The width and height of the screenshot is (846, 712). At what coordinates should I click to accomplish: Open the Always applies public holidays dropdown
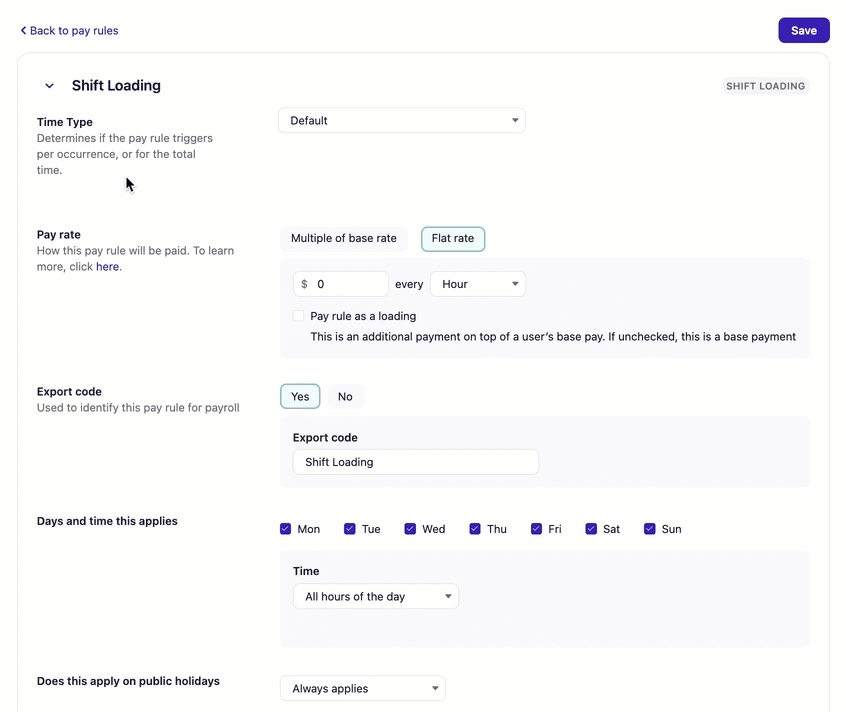click(x=363, y=688)
